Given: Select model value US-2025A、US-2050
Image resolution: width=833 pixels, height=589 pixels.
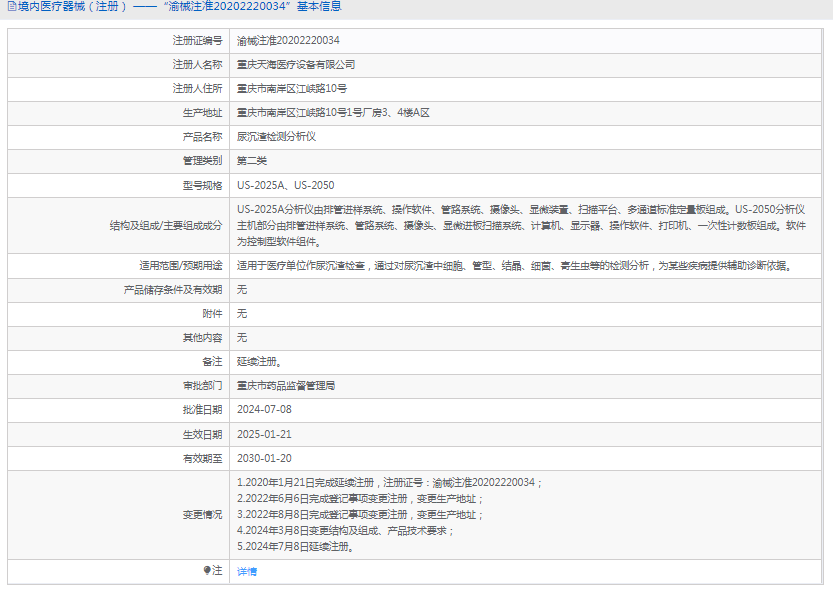Looking at the screenshot, I should pos(286,185).
